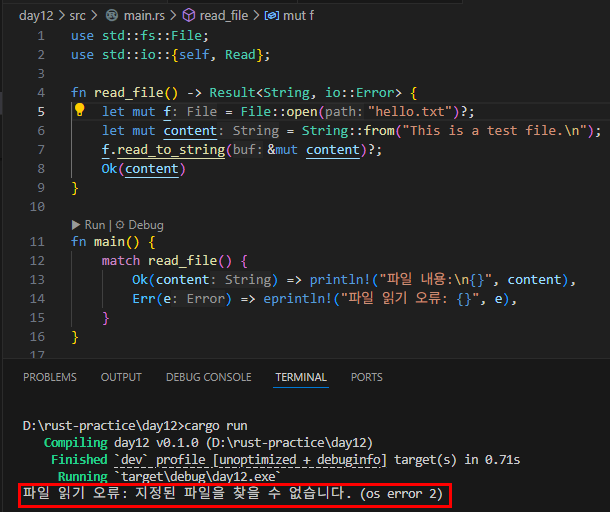The height and width of the screenshot is (512, 610).
Task: Click Running target\debug\day12.exe terminal line
Action: click(169, 477)
